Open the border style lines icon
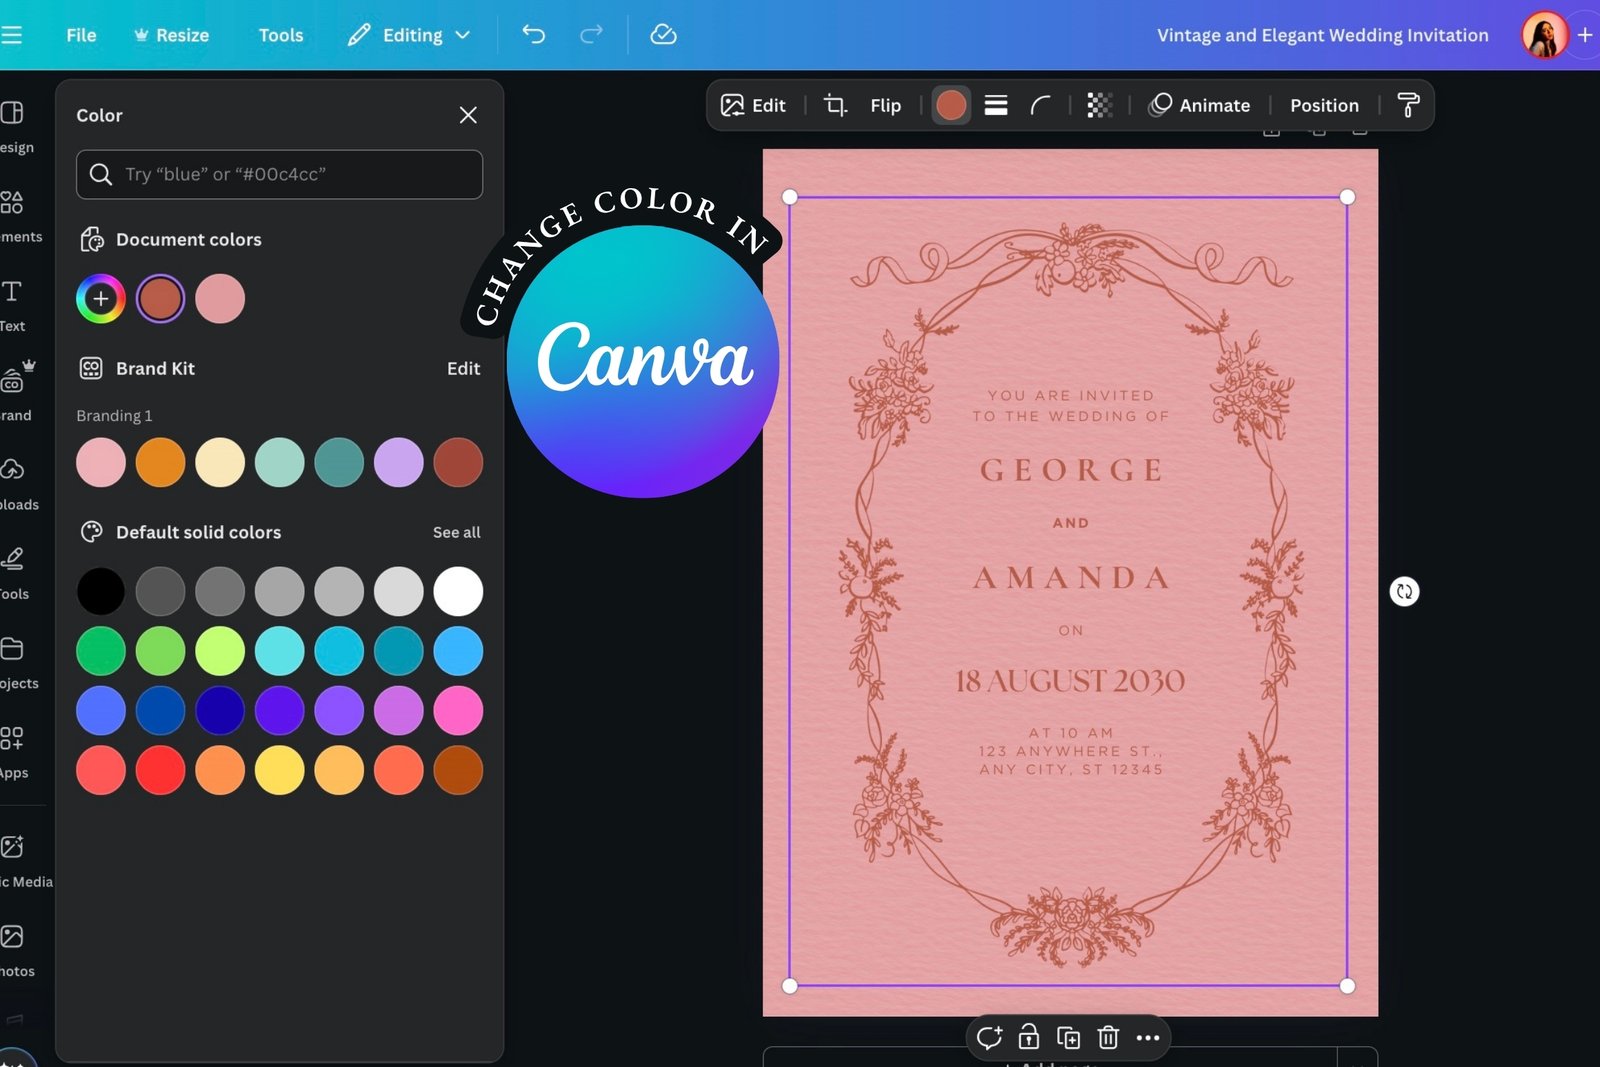 (x=995, y=105)
